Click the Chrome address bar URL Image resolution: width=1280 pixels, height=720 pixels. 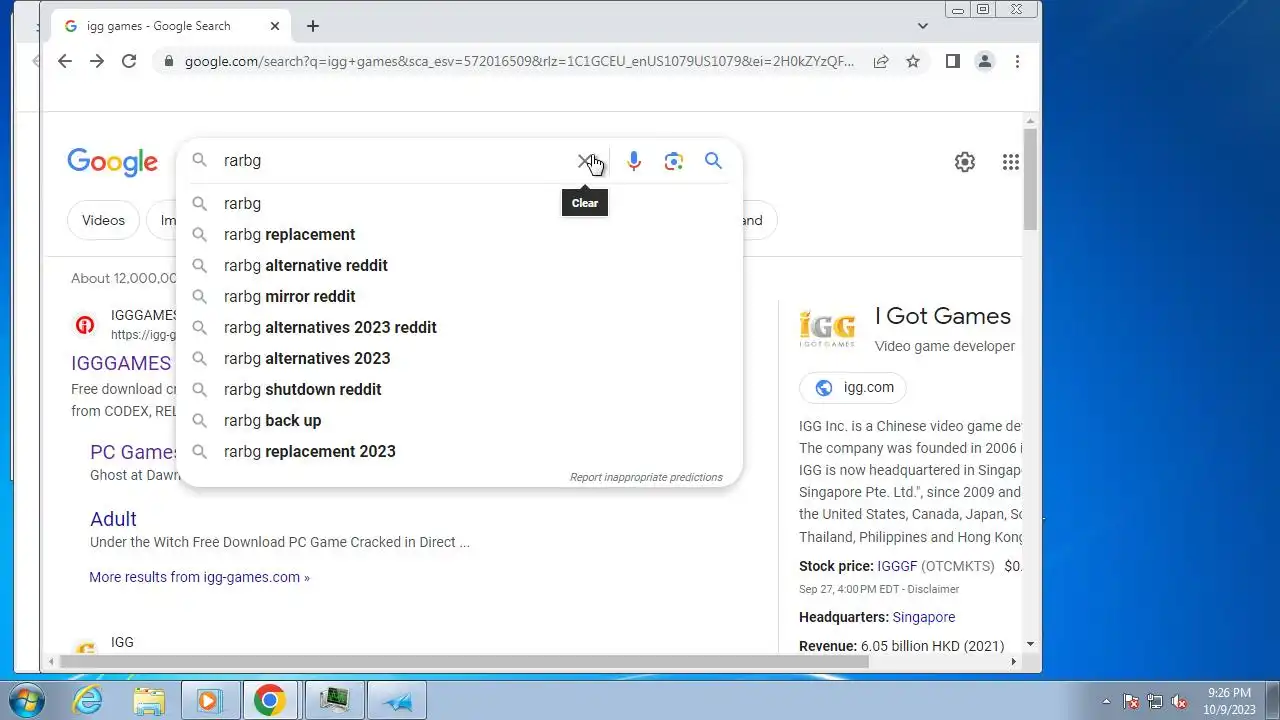click(x=519, y=61)
